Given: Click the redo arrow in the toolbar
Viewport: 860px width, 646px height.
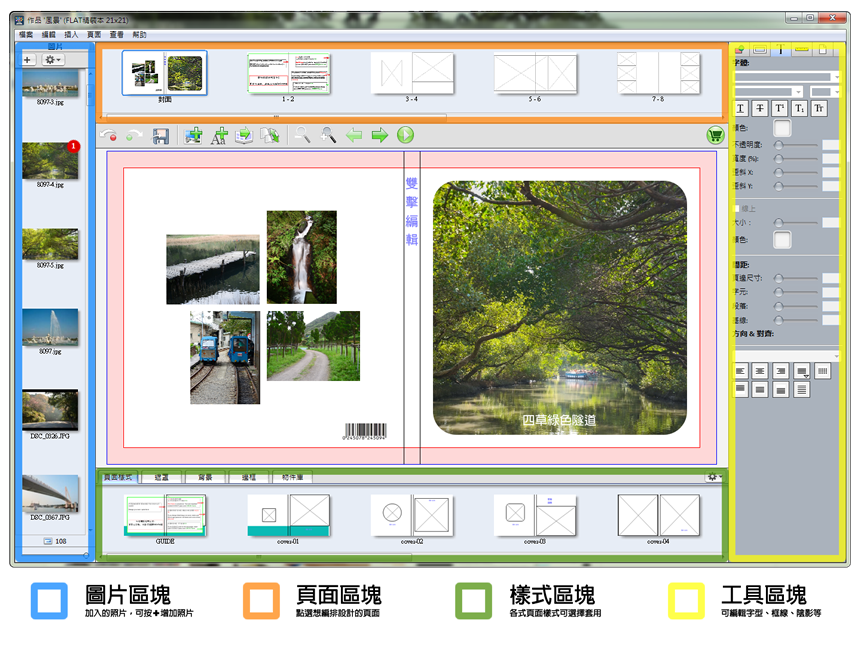Looking at the screenshot, I should click(133, 135).
